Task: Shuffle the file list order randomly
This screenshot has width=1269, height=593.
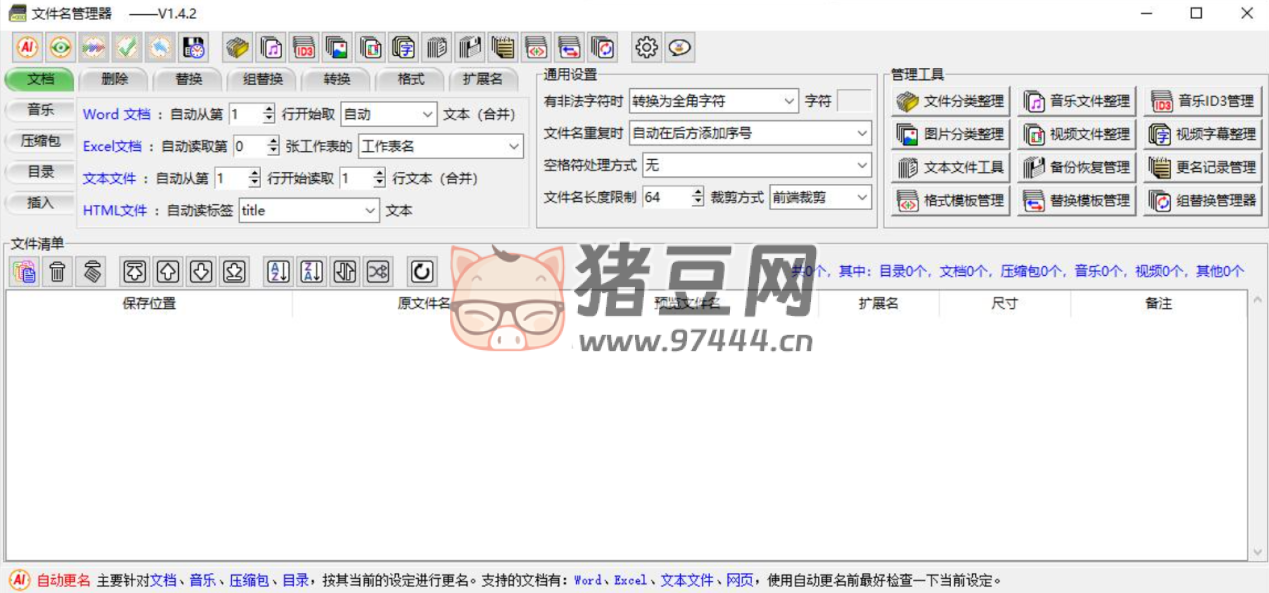Action: [377, 271]
